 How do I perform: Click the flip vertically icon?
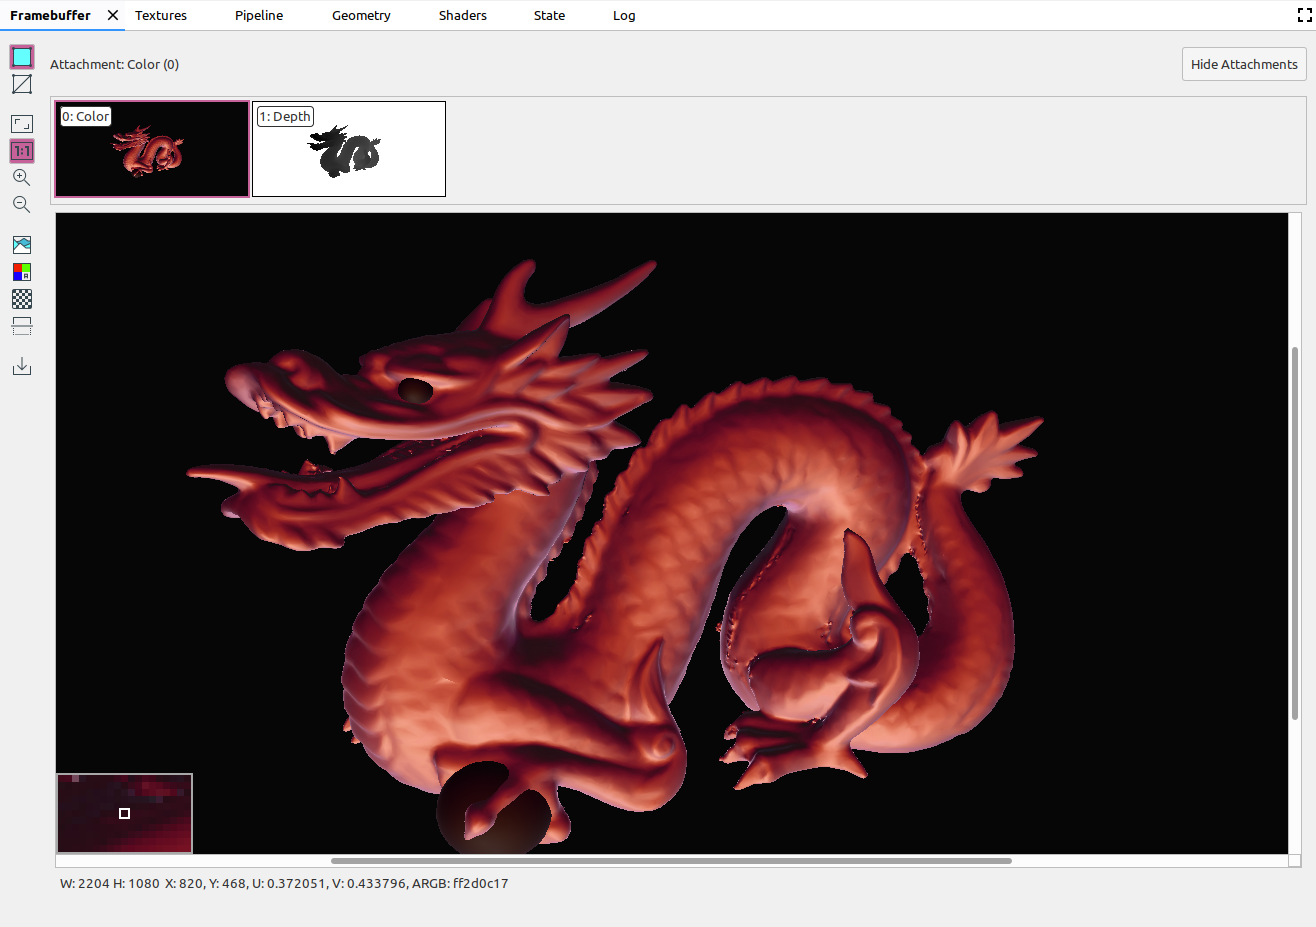22,326
